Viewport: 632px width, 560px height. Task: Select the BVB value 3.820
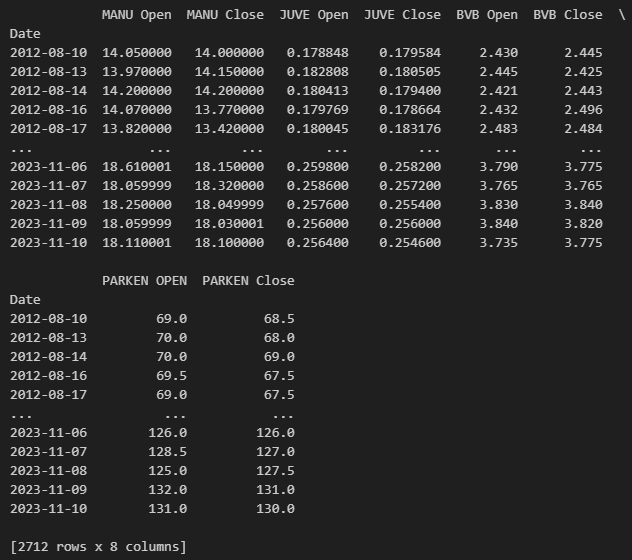click(583, 223)
